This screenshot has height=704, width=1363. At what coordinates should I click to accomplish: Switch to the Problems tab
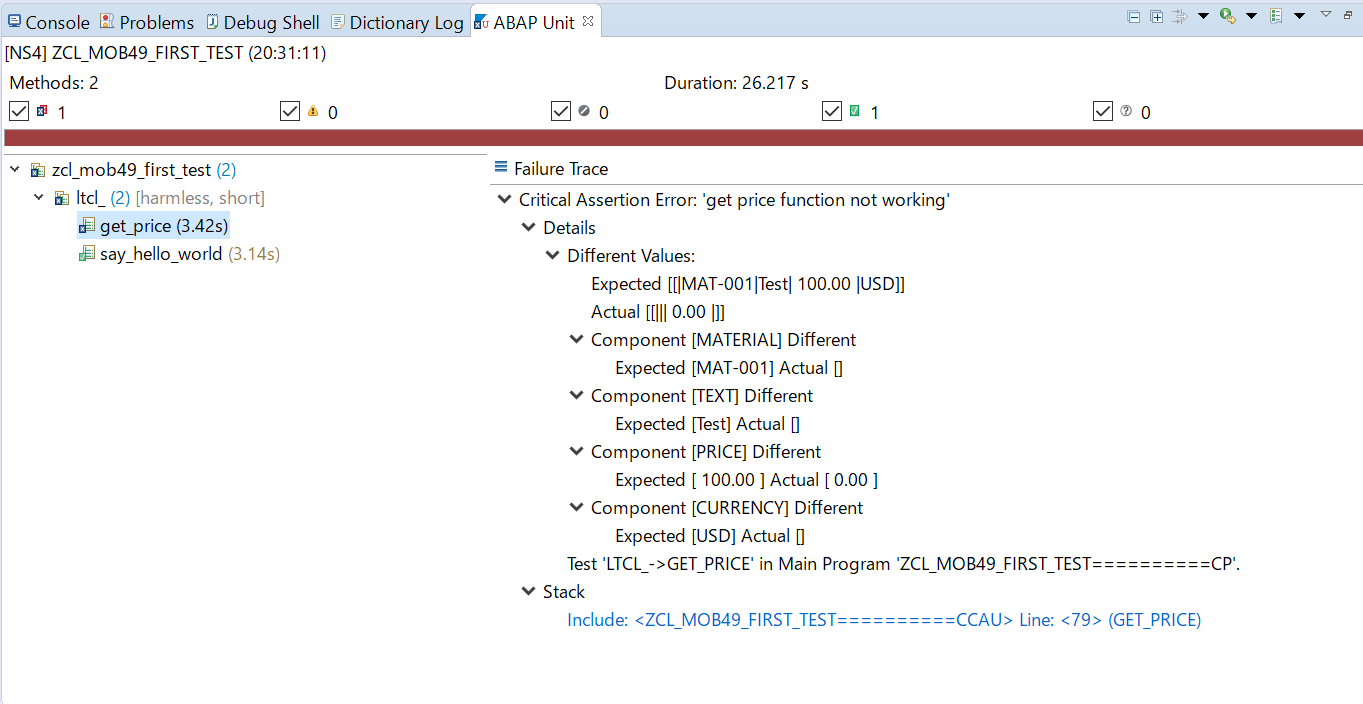147,22
